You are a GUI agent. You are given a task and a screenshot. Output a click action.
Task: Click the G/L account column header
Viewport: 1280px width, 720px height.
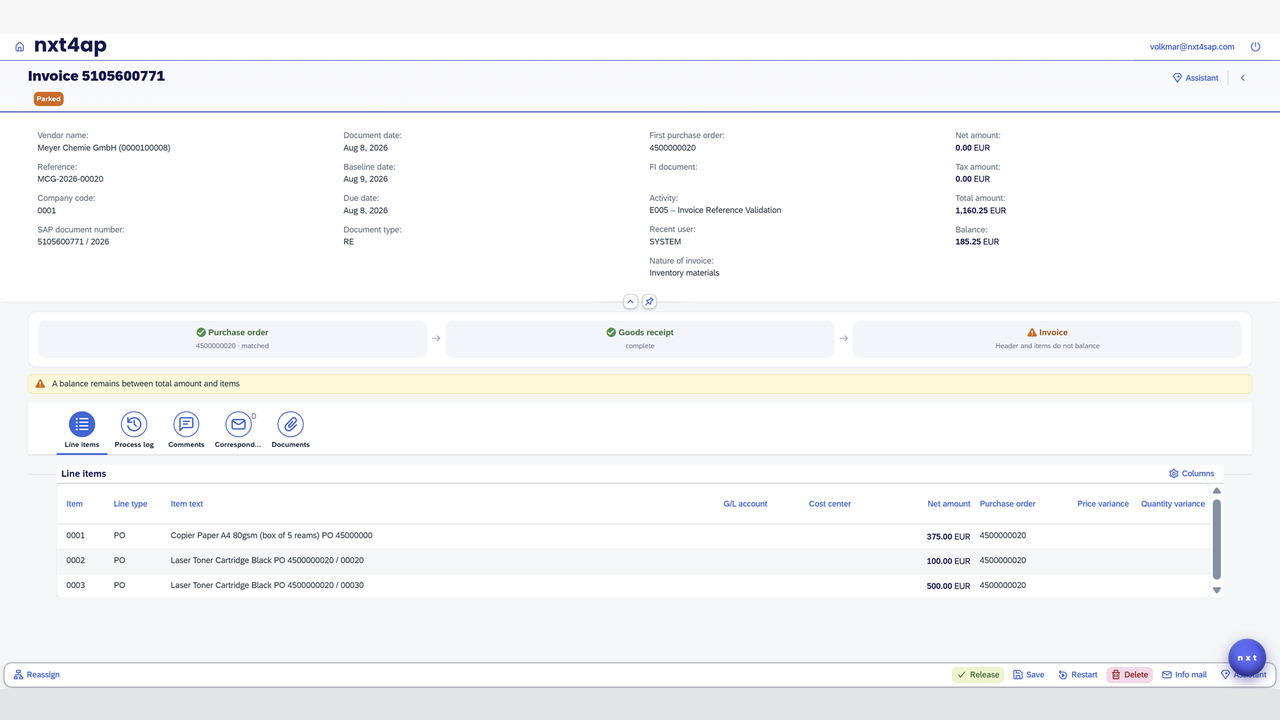click(x=745, y=504)
